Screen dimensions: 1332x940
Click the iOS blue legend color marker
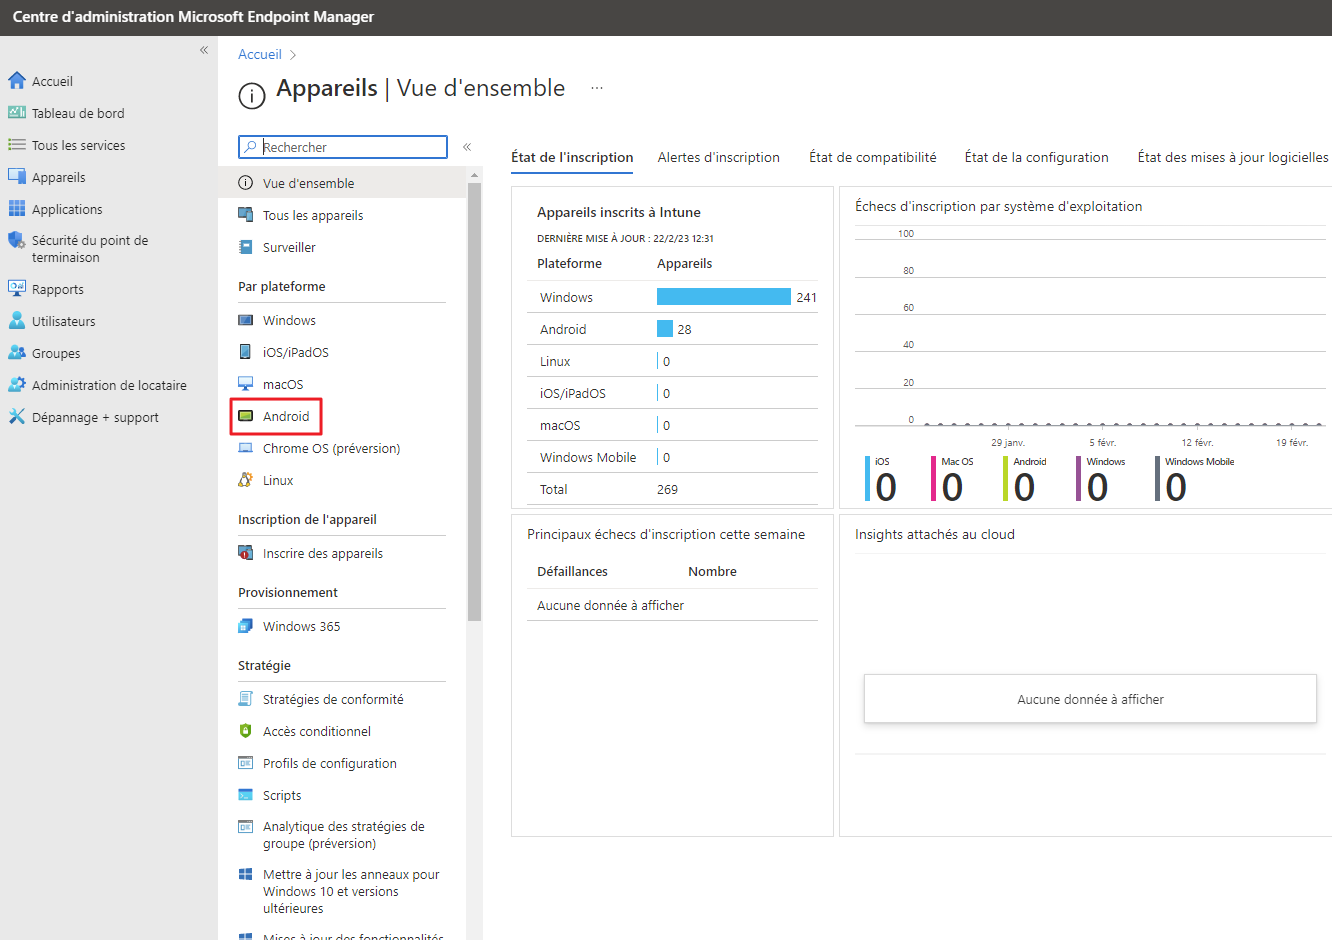click(x=867, y=478)
